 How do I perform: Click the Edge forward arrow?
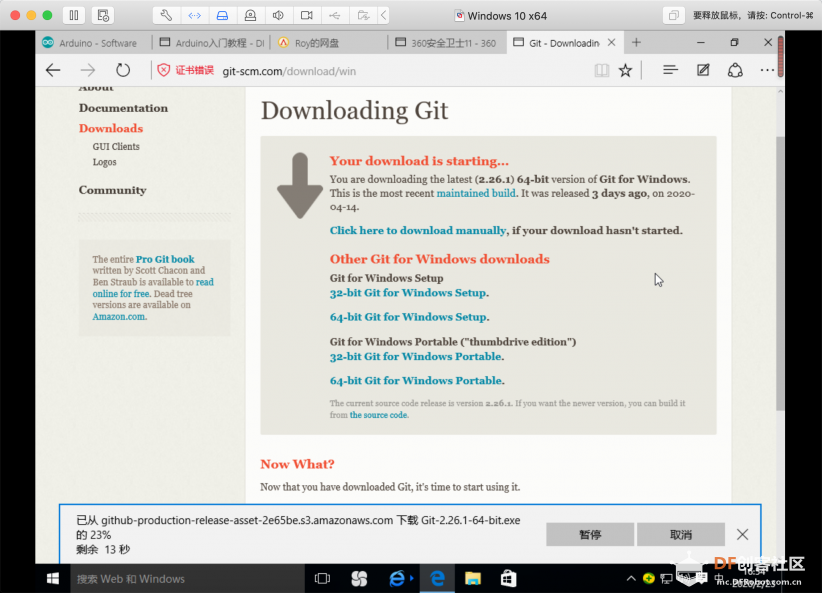point(88,70)
